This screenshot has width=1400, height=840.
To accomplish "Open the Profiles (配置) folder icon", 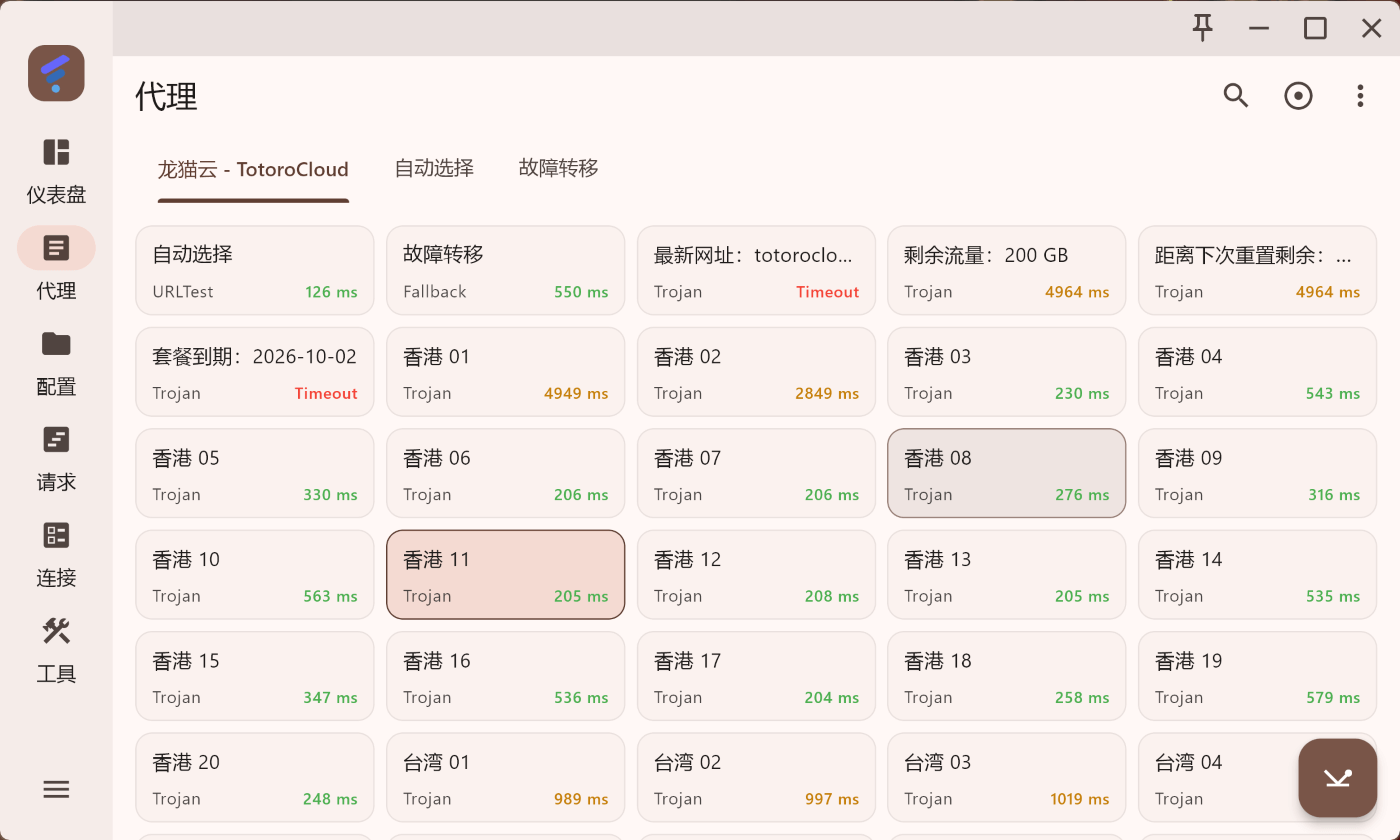I will (56, 344).
